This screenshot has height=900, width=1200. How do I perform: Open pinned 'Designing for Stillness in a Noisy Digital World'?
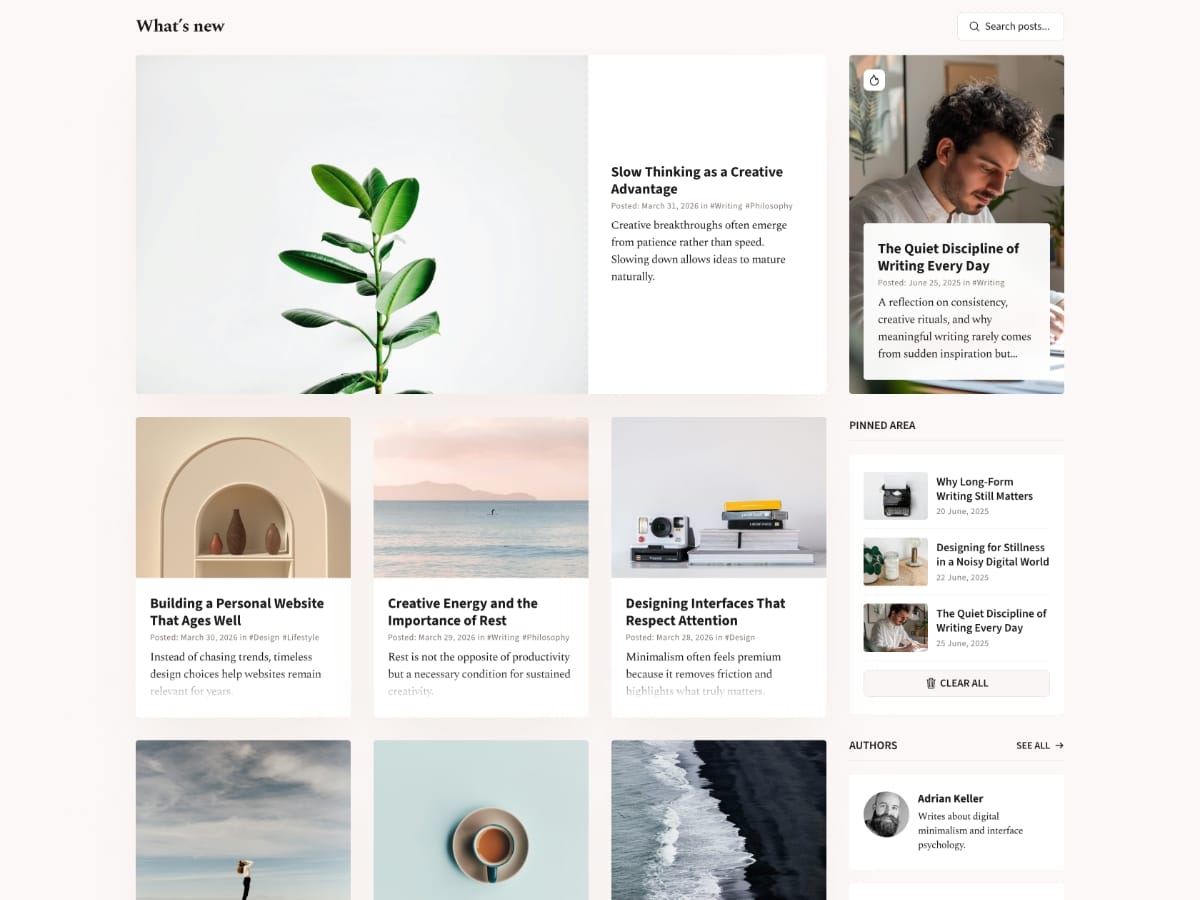(x=992, y=555)
